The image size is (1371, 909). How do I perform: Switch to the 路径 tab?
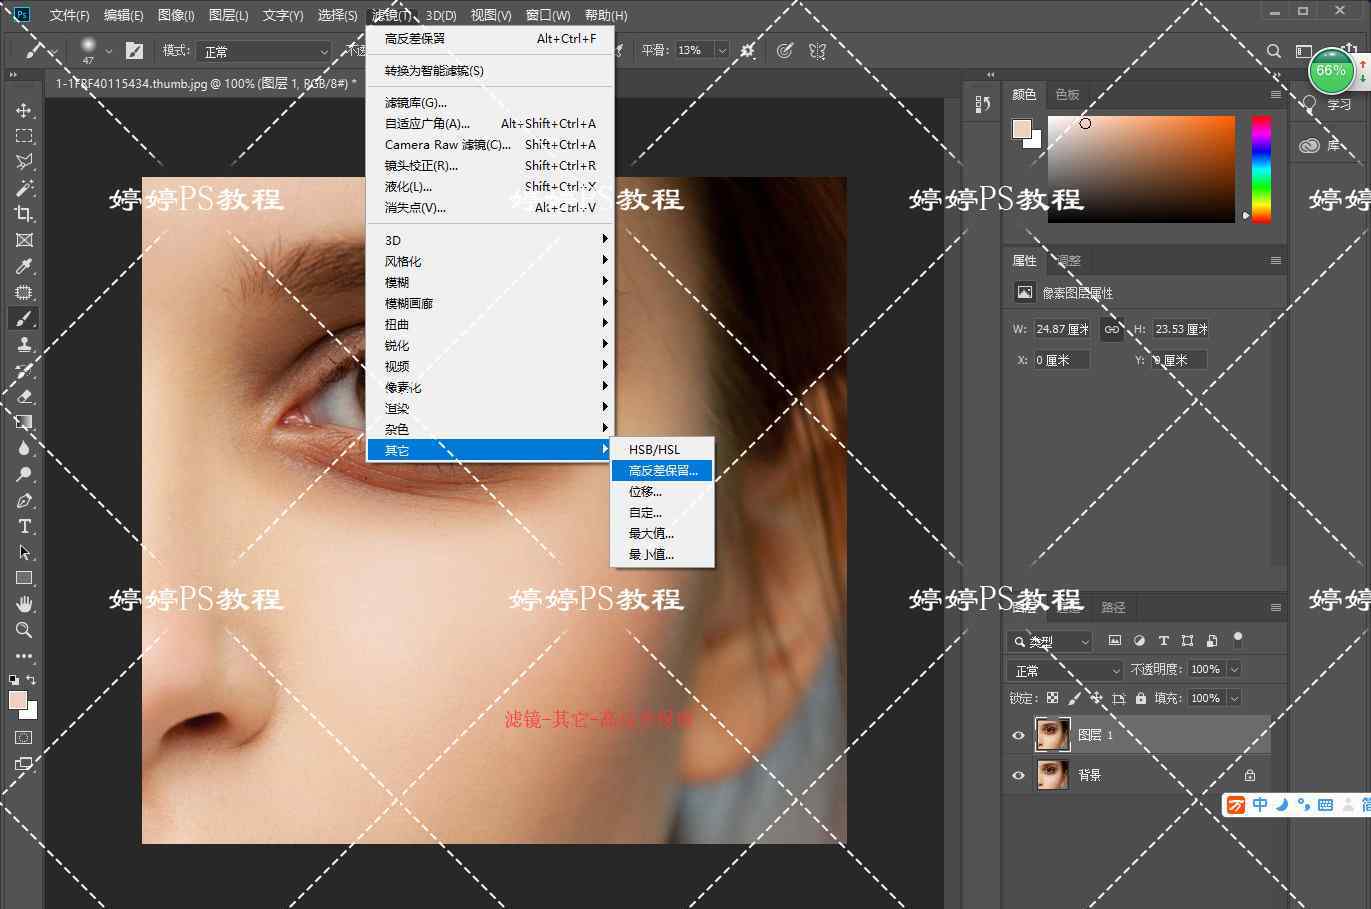(1113, 607)
